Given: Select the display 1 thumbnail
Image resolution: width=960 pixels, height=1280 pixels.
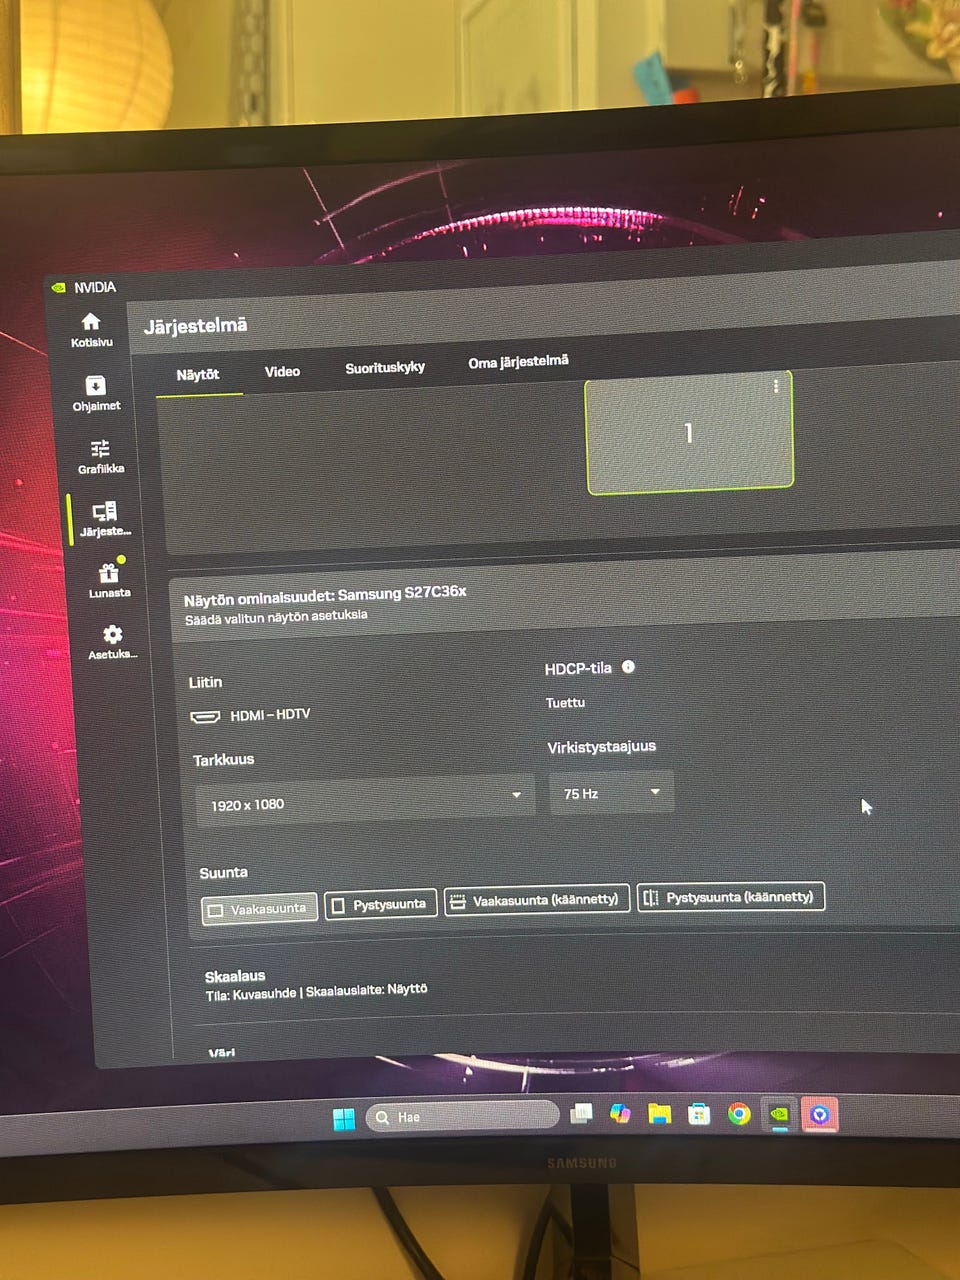Looking at the screenshot, I should coord(689,432).
